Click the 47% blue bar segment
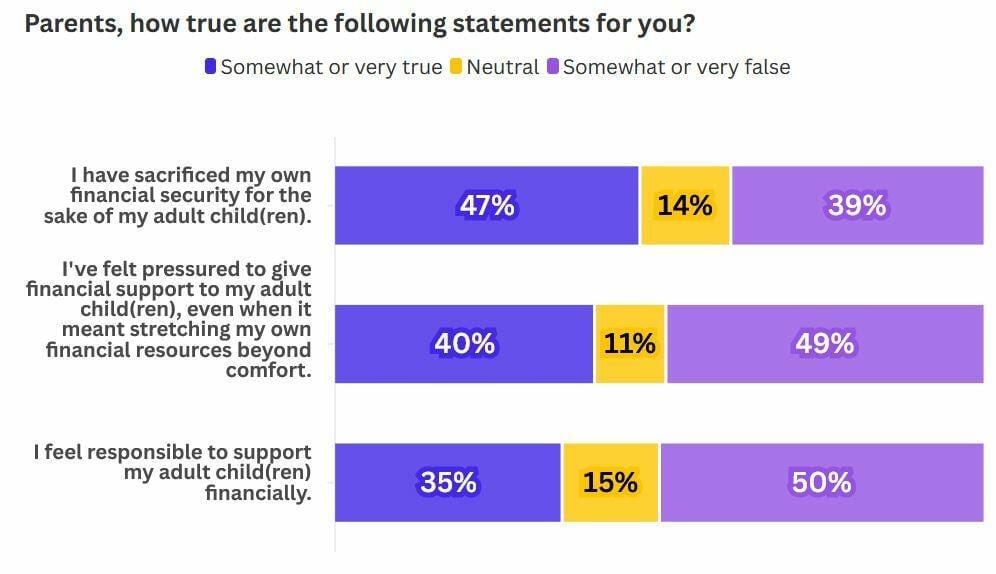 (x=487, y=205)
